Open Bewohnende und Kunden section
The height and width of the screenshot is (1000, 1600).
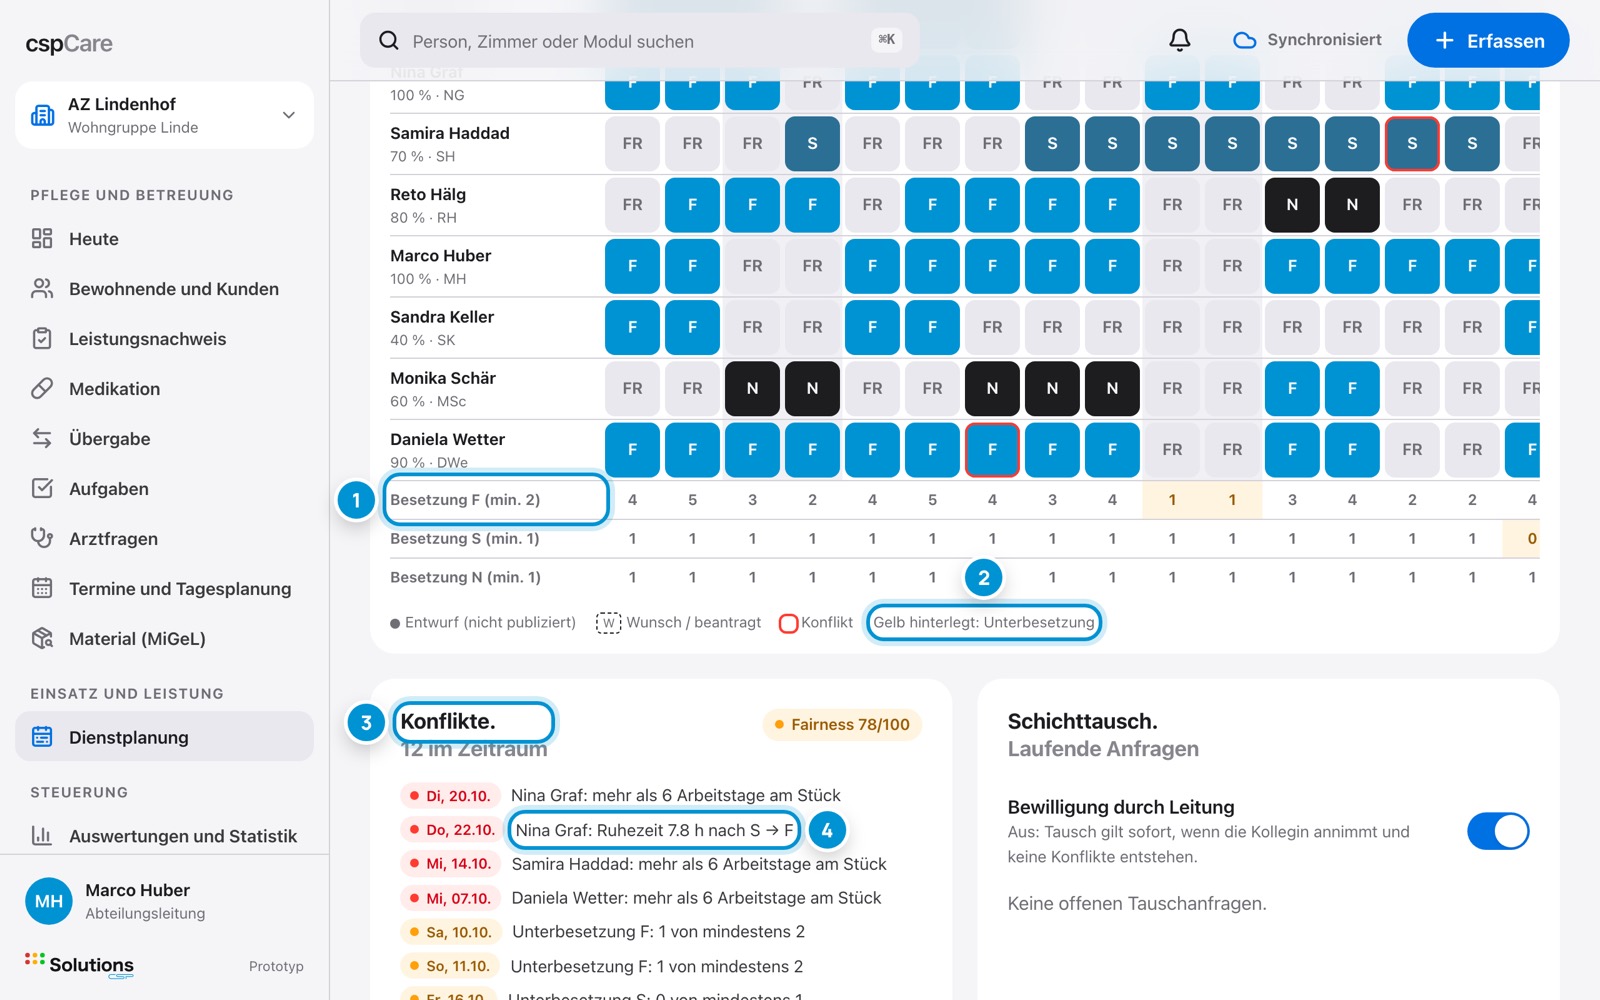click(x=164, y=288)
